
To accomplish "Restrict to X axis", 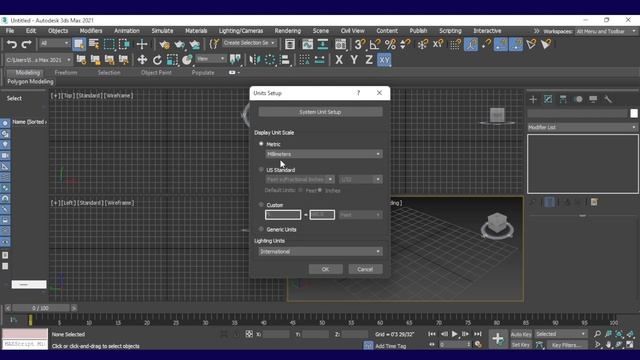I will coord(339,60).
